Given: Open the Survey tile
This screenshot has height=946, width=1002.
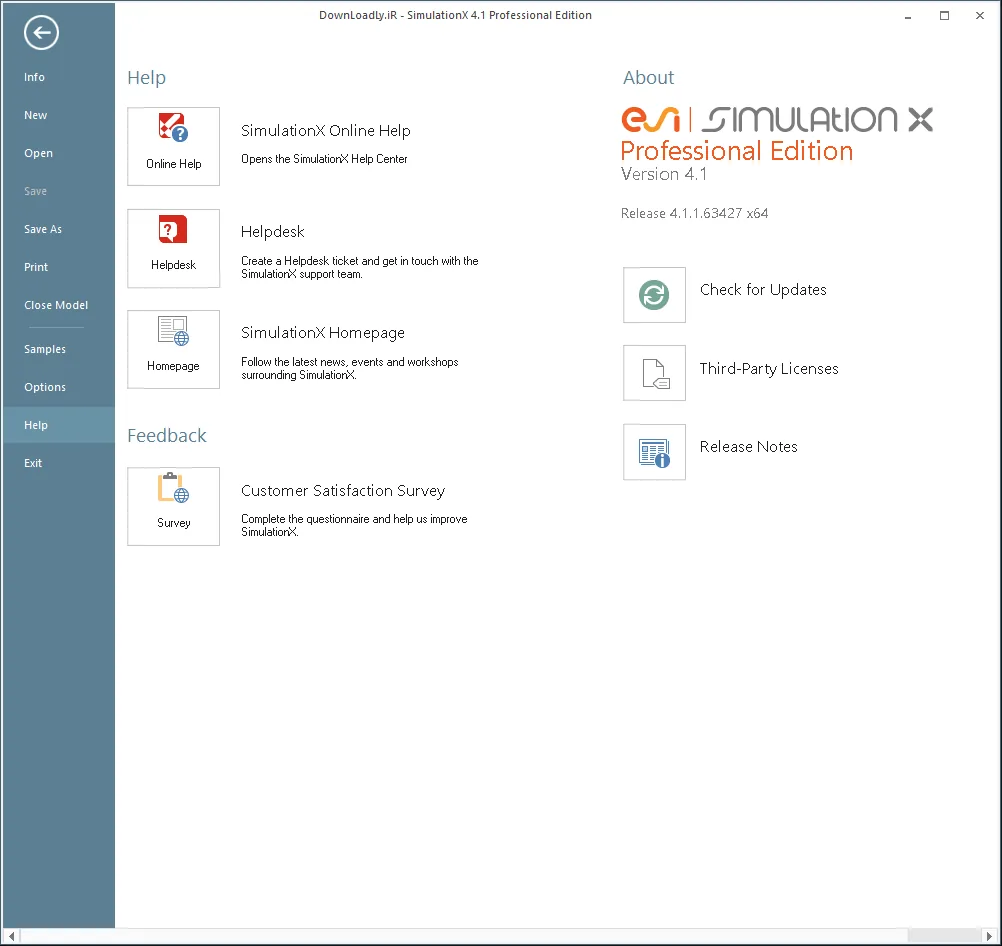Looking at the screenshot, I should coord(173,506).
